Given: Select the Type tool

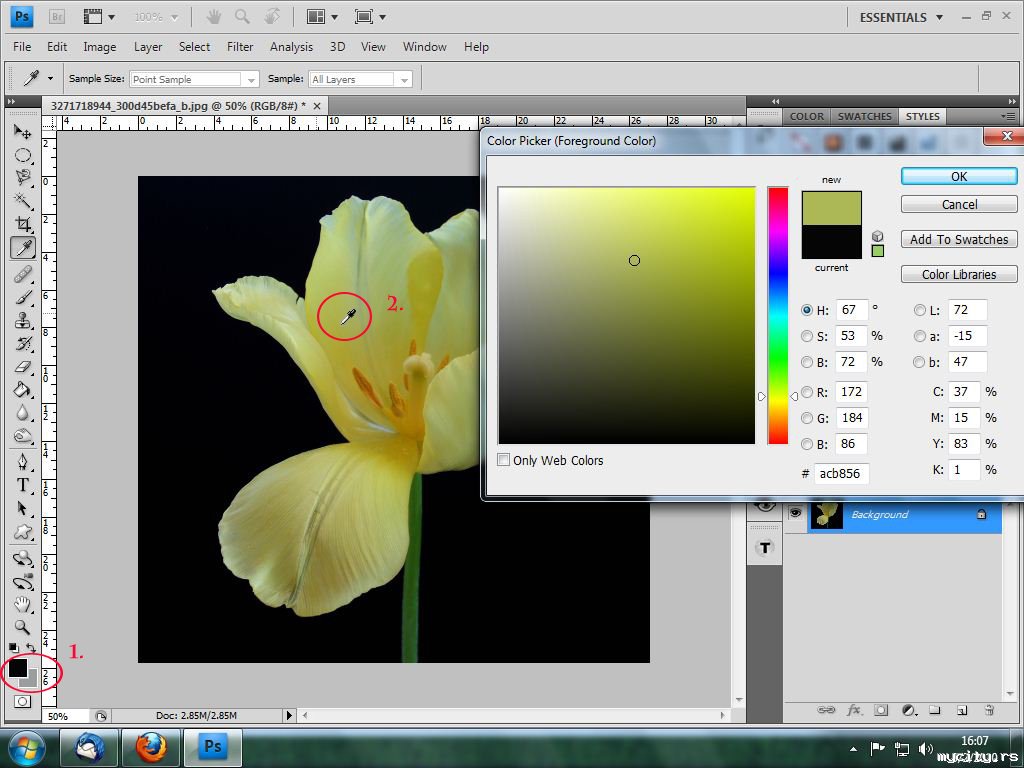Looking at the screenshot, I should point(23,485).
